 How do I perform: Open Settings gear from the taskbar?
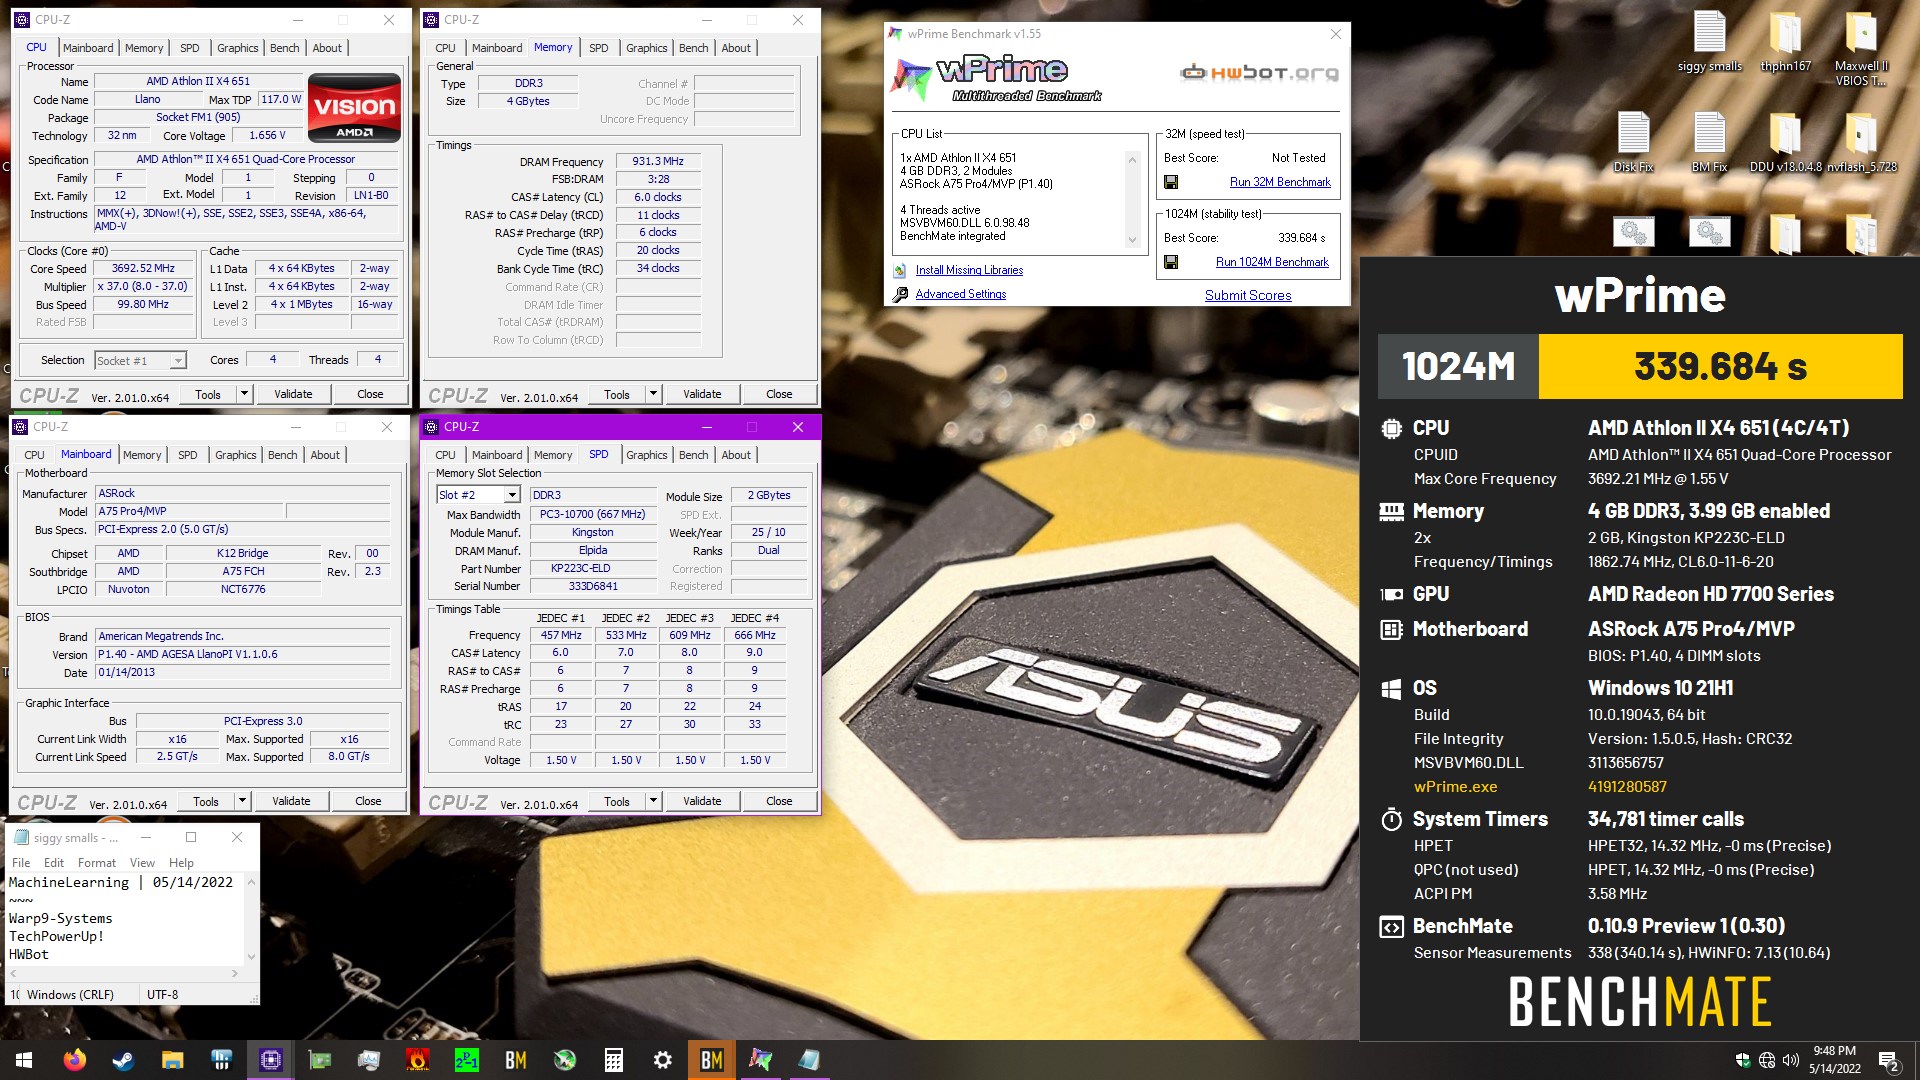(x=663, y=1060)
